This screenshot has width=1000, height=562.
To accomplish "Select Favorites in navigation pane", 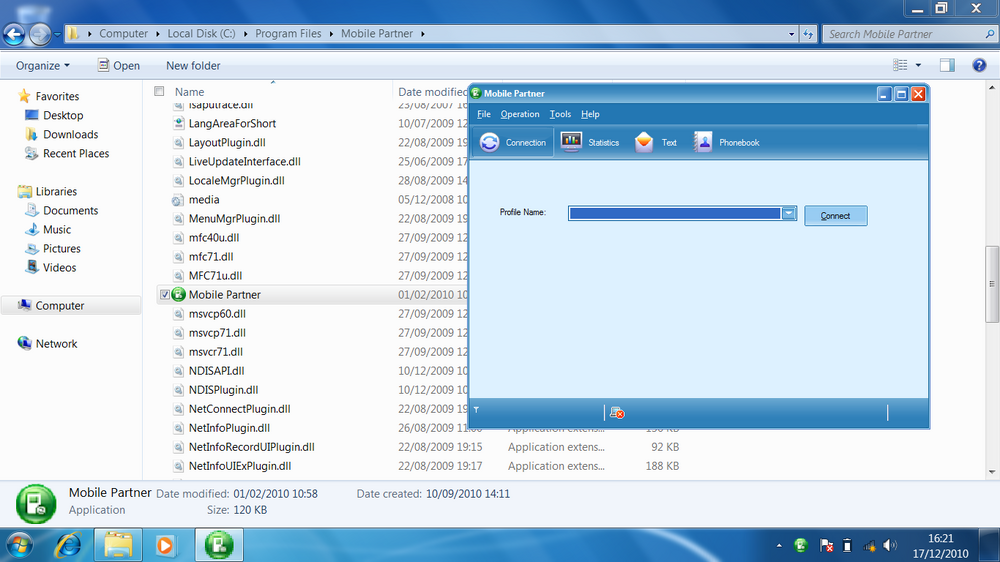I will coord(57,96).
